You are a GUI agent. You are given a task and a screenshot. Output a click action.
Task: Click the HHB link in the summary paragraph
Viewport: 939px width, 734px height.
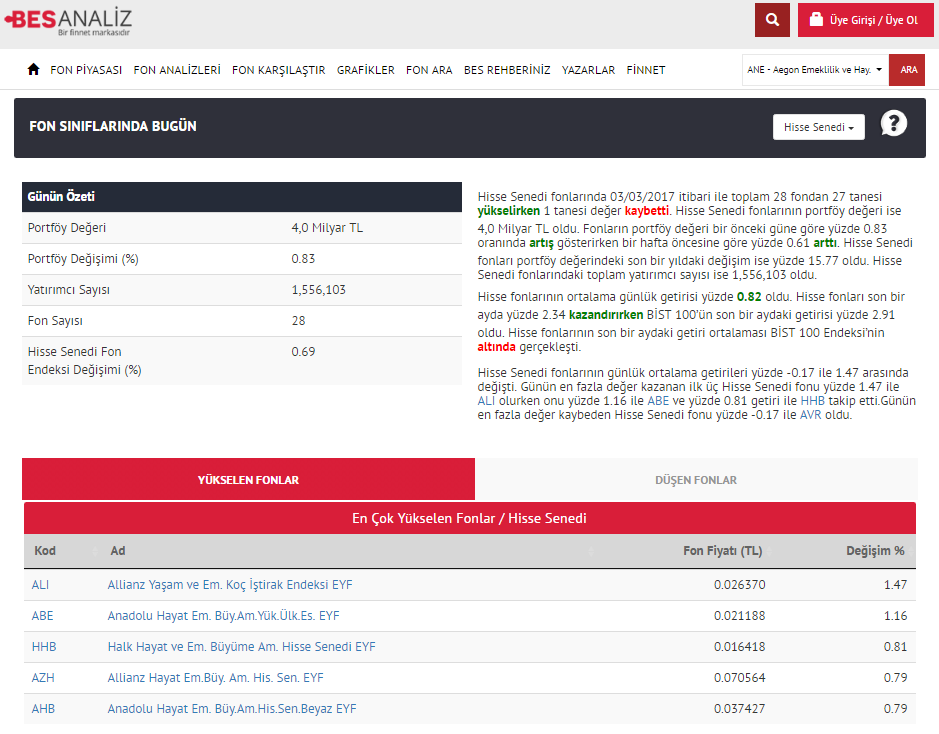813,401
